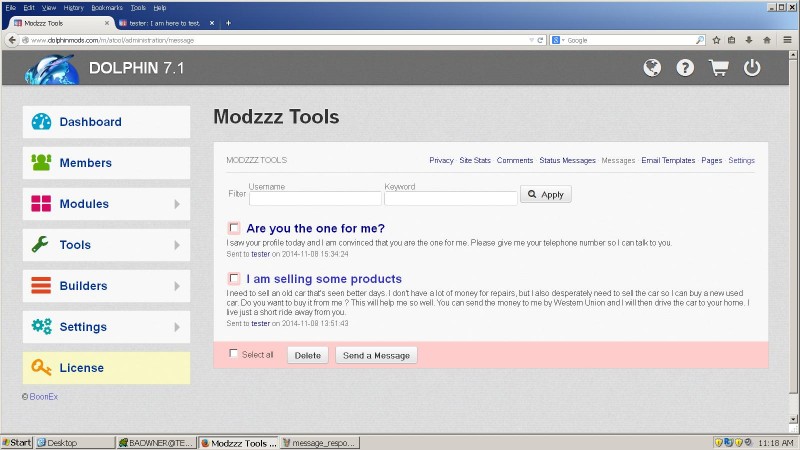The width and height of the screenshot is (800, 450).
Task: Switch to the Desktop taskbar item
Action: pos(75,442)
